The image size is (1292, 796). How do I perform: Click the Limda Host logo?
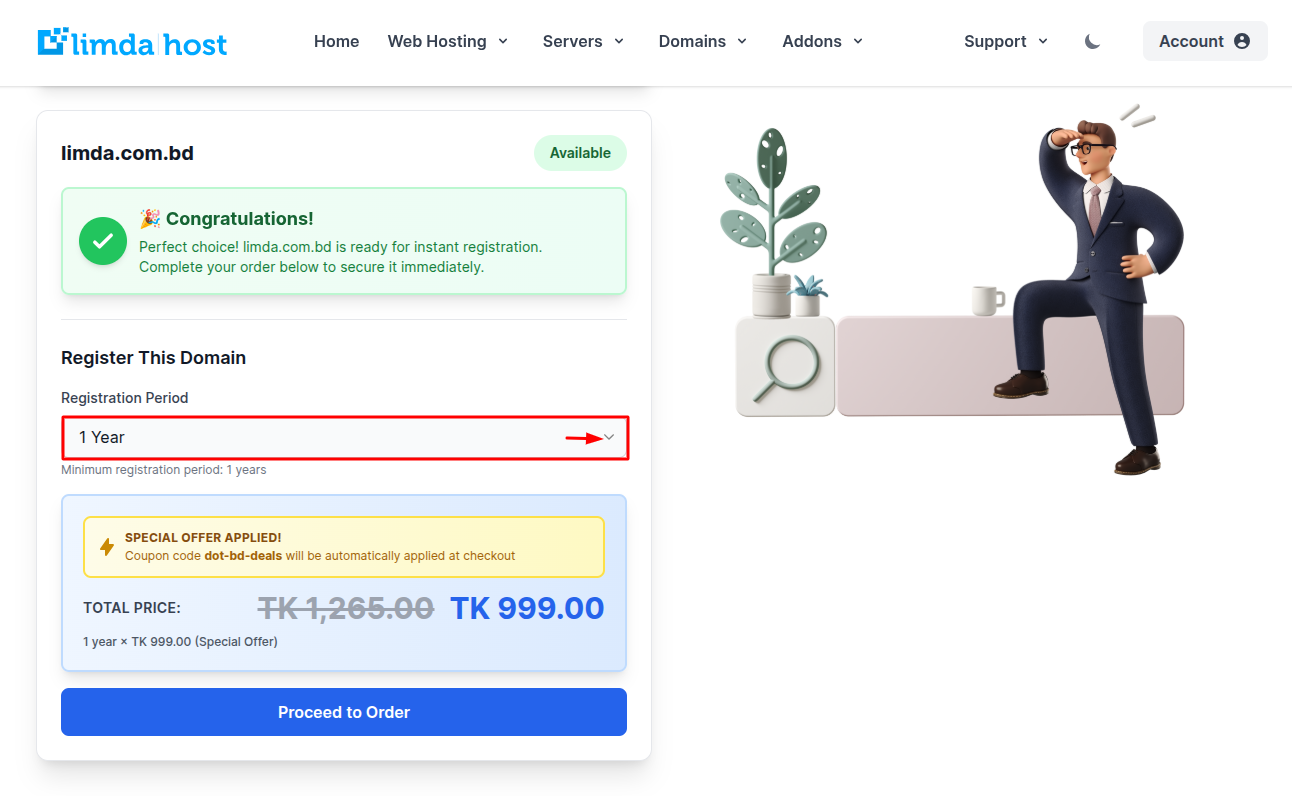pyautogui.click(x=133, y=42)
